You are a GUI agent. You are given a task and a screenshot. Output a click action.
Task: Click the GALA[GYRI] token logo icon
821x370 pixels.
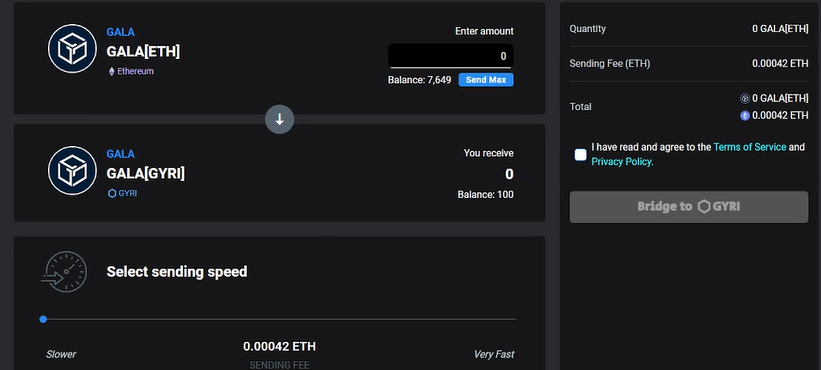72,171
